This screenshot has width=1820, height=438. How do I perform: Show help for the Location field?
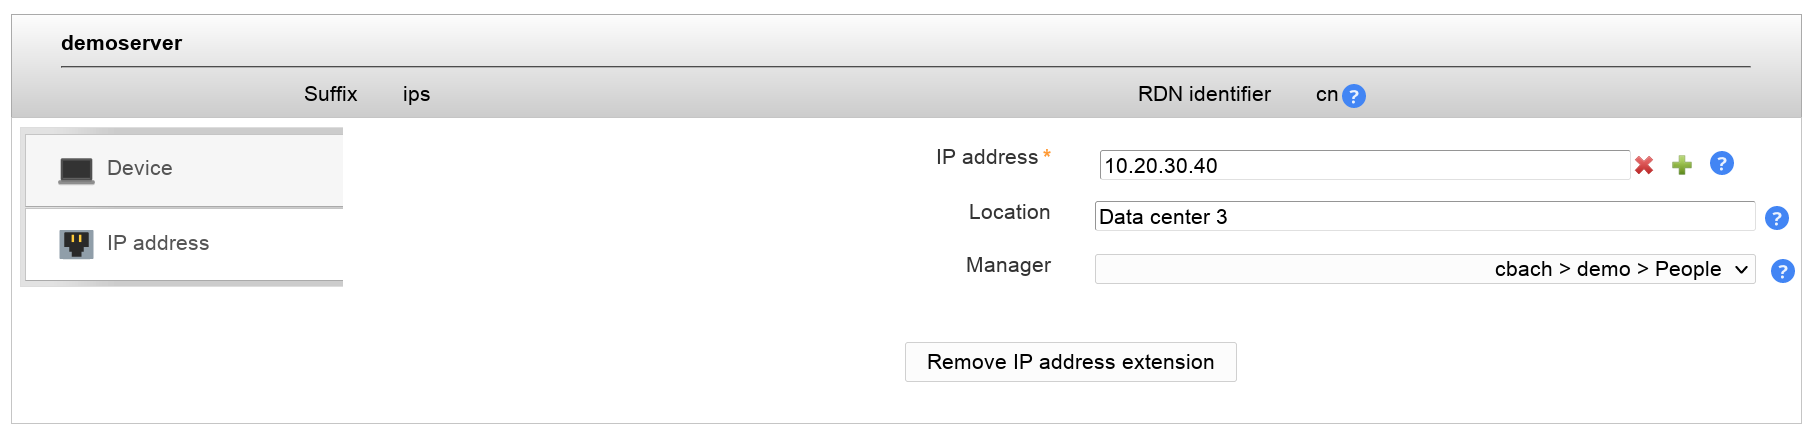coord(1776,218)
